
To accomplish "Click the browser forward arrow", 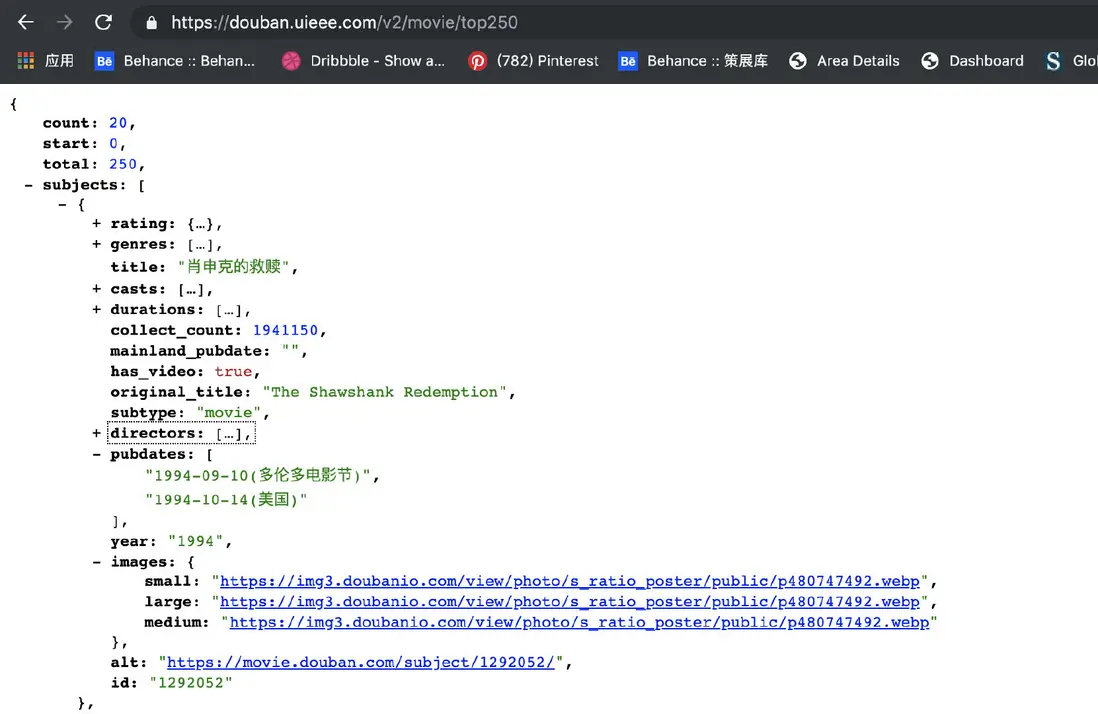I will pos(64,22).
